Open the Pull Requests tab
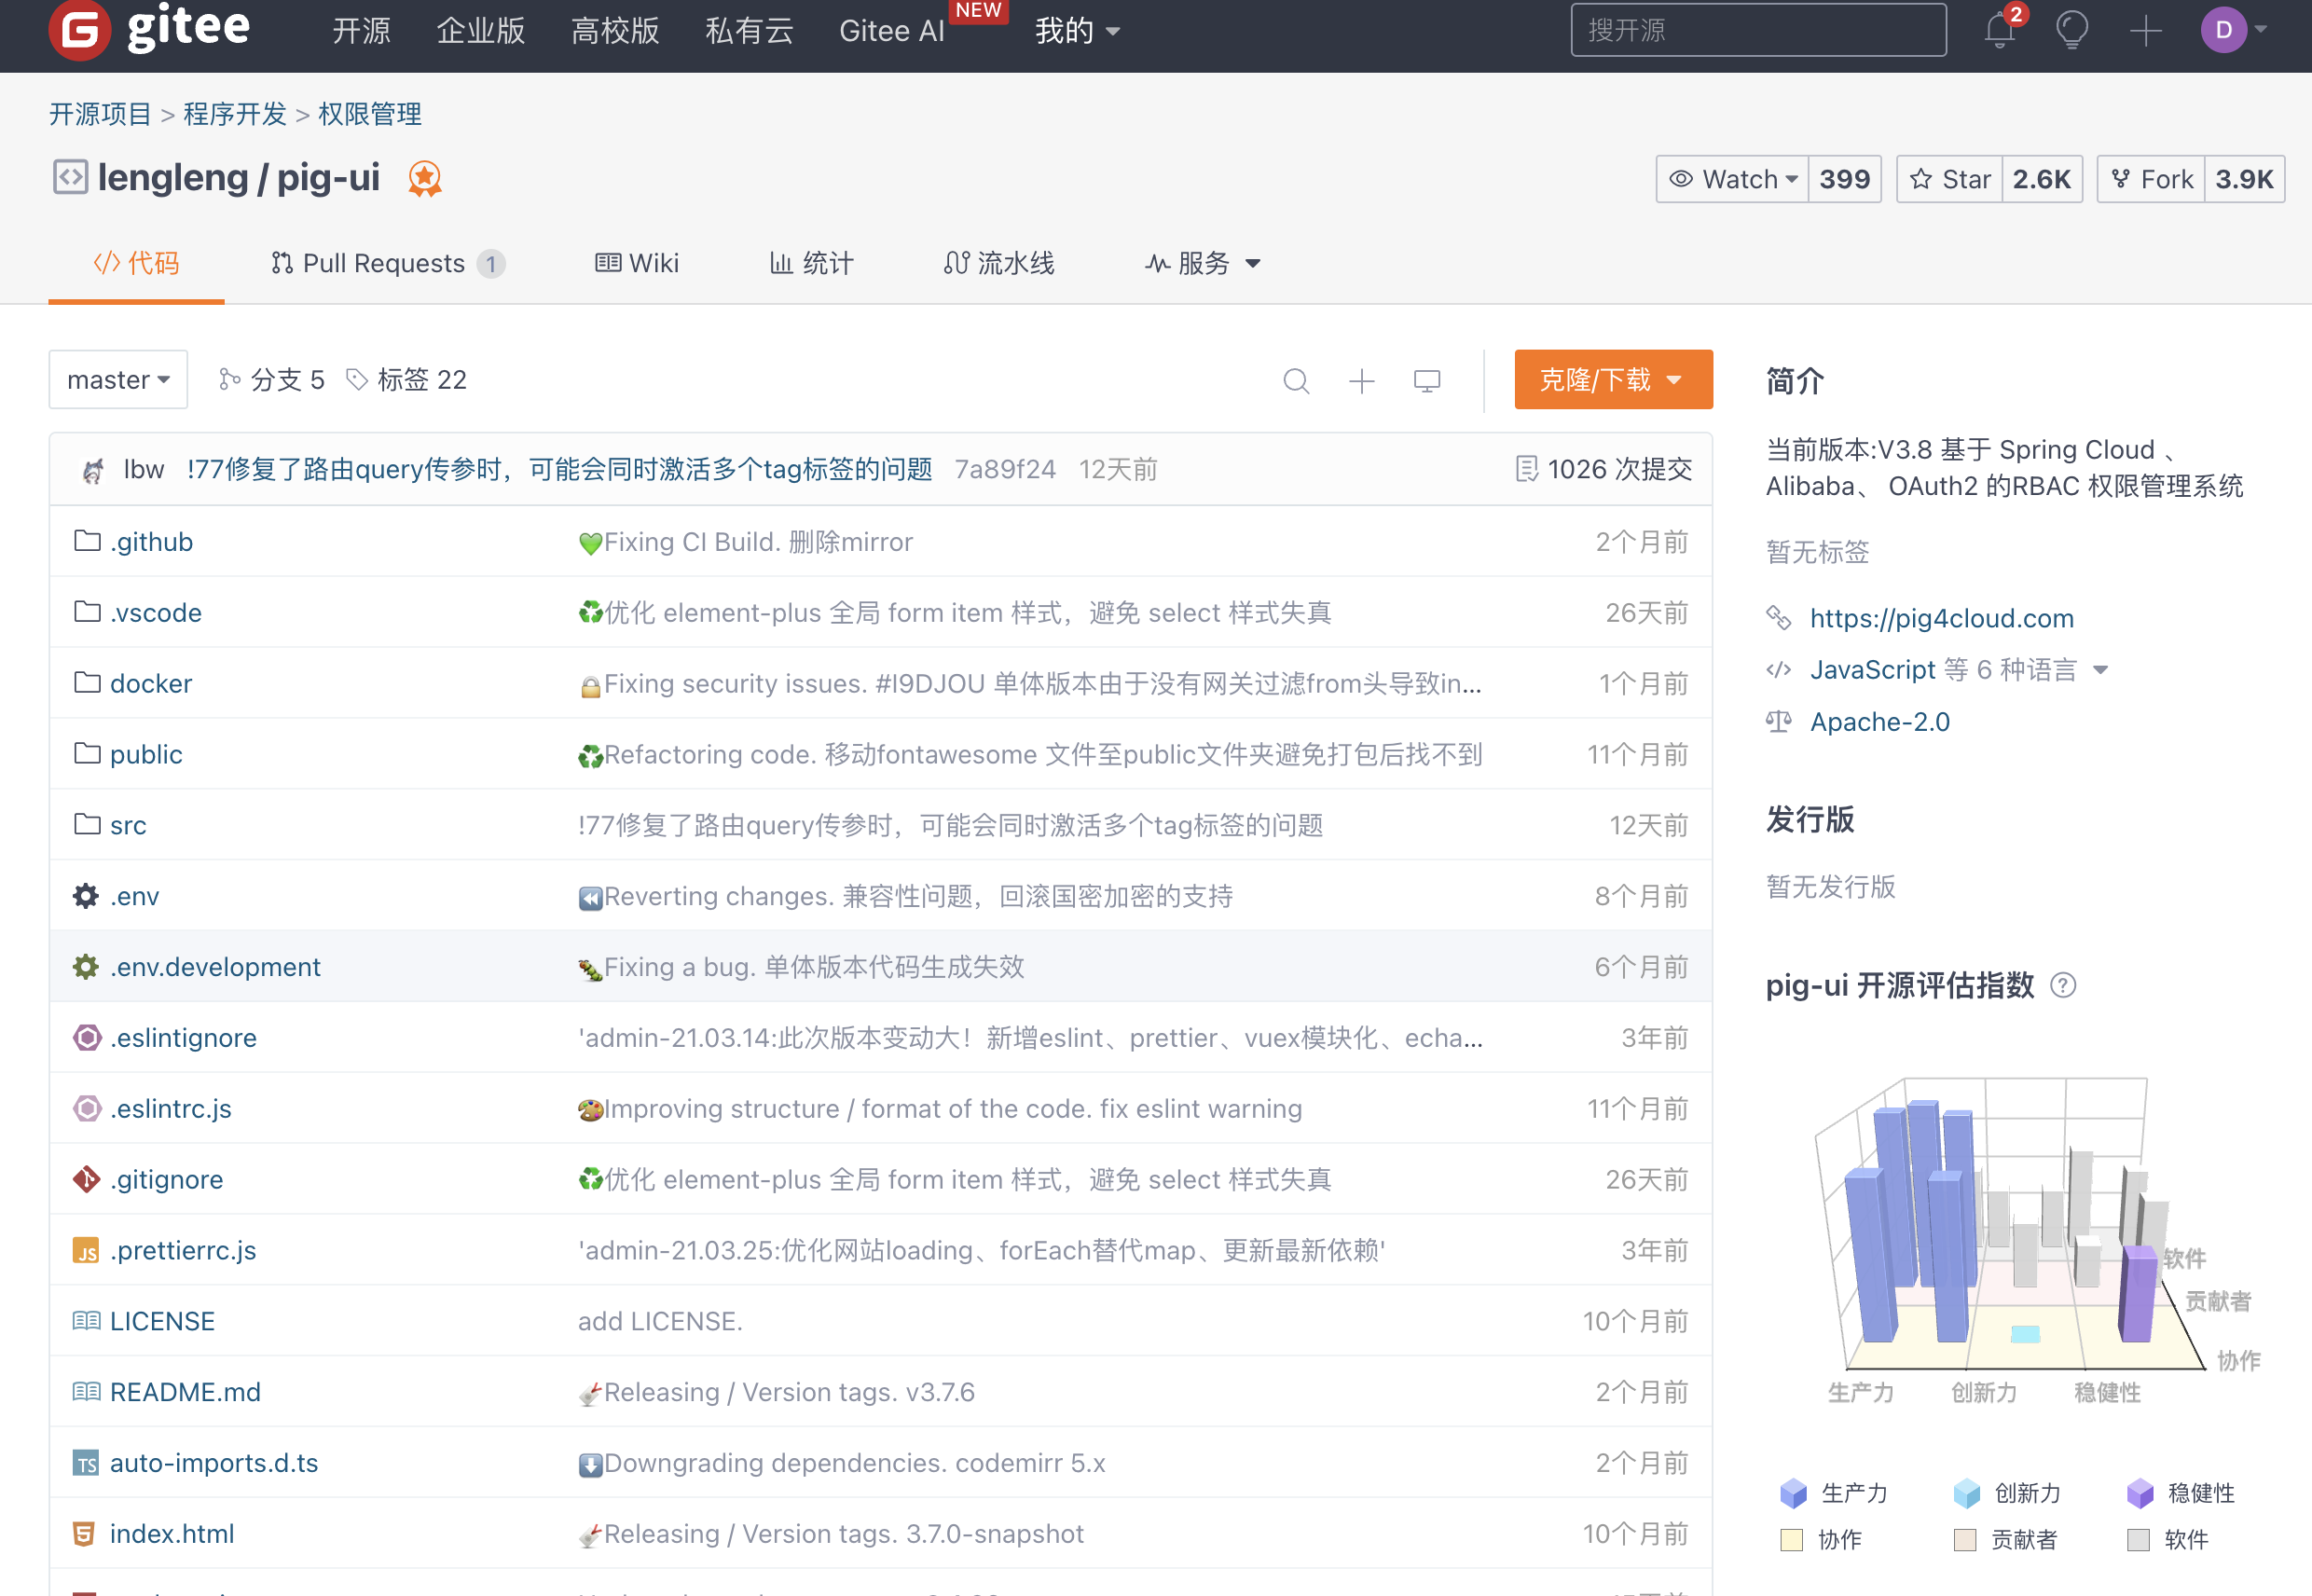The width and height of the screenshot is (2312, 1596). [387, 264]
